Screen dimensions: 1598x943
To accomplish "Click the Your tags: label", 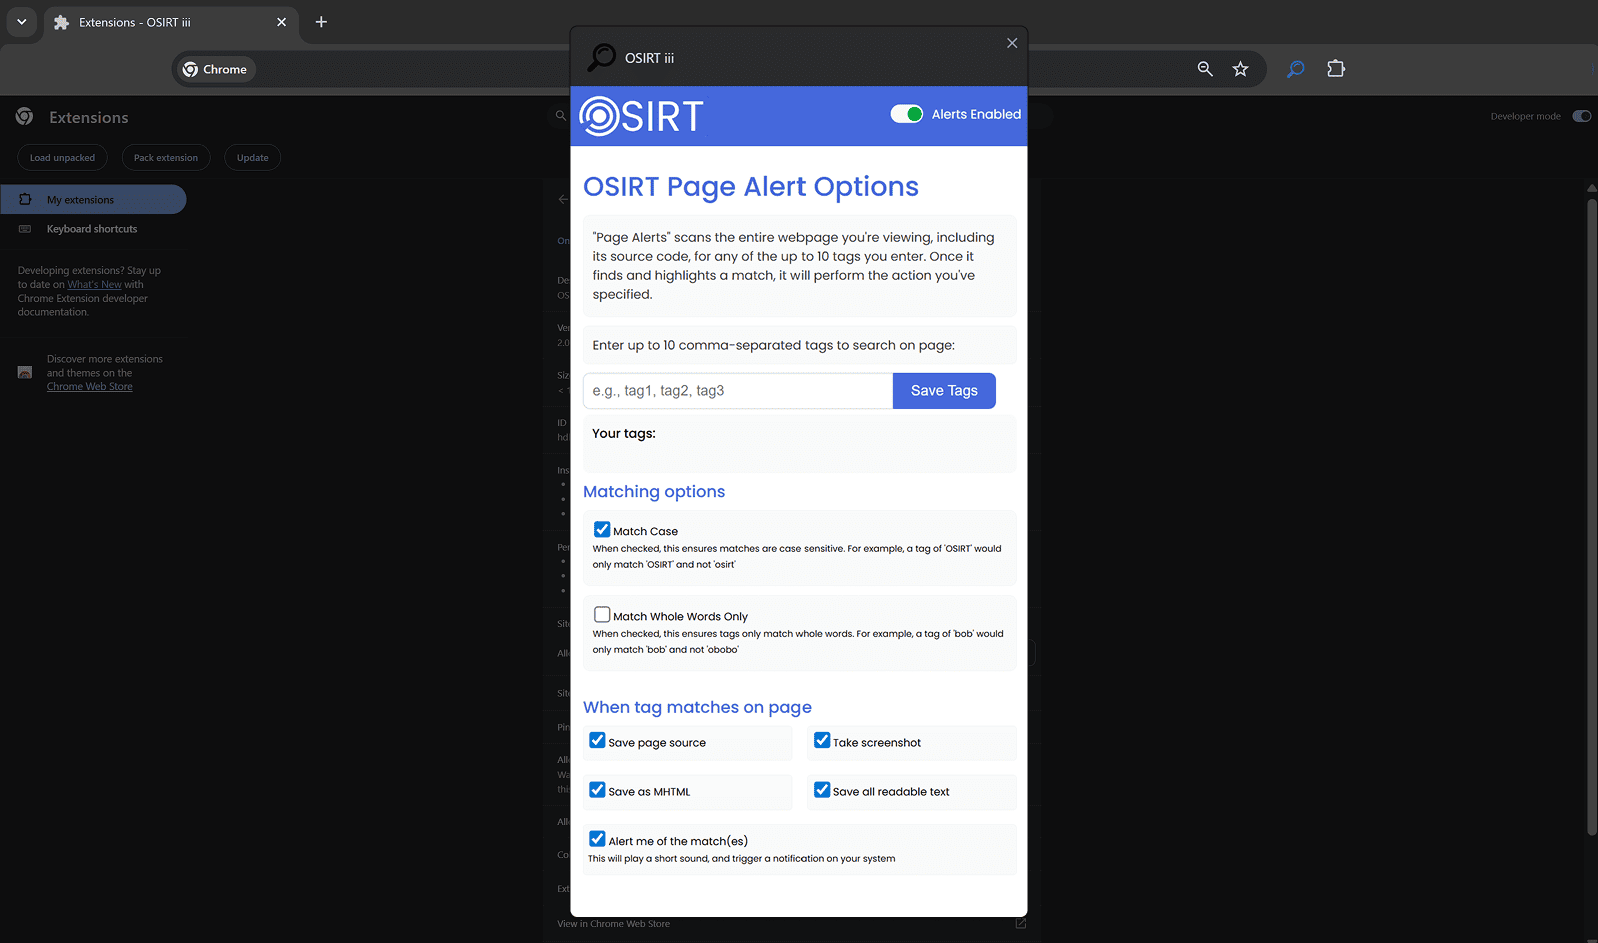I will pos(624,434).
